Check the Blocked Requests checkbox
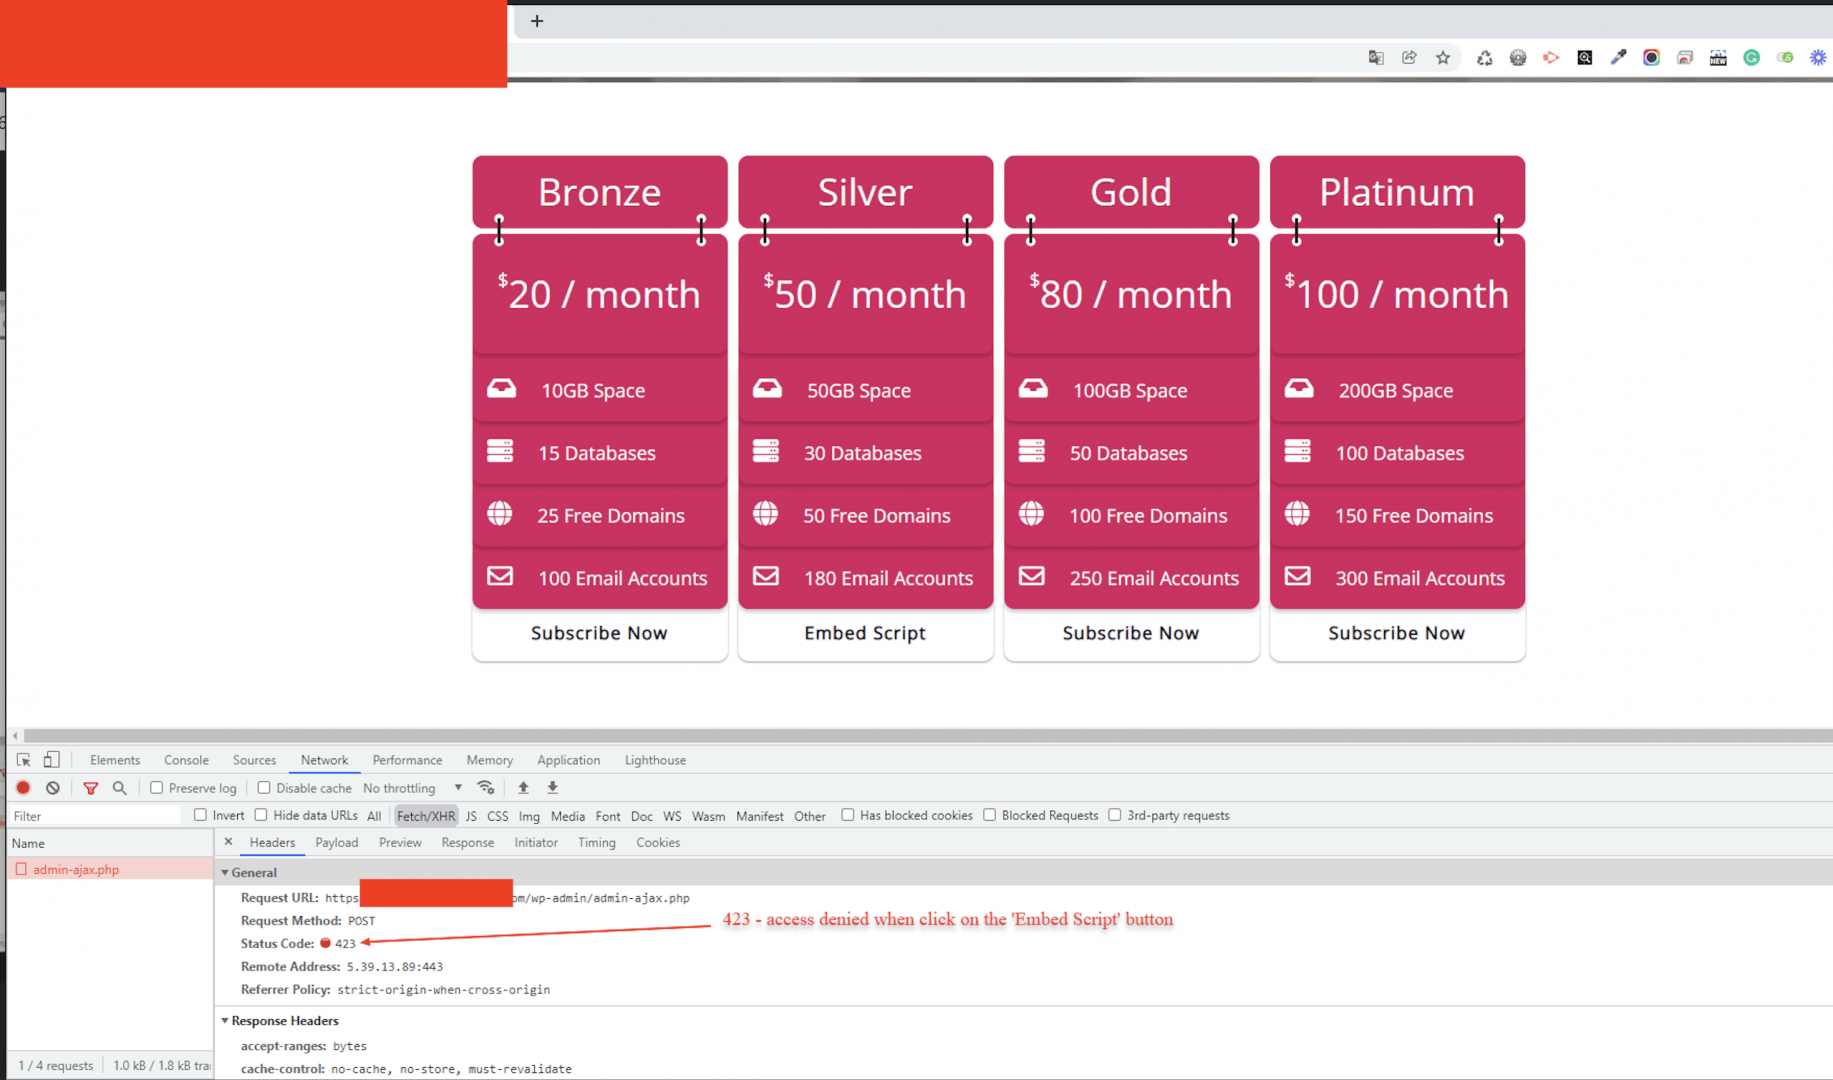 [990, 815]
